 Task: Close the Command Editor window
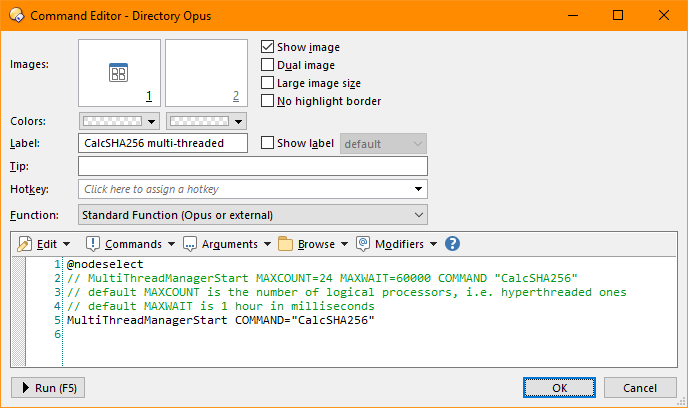click(664, 15)
